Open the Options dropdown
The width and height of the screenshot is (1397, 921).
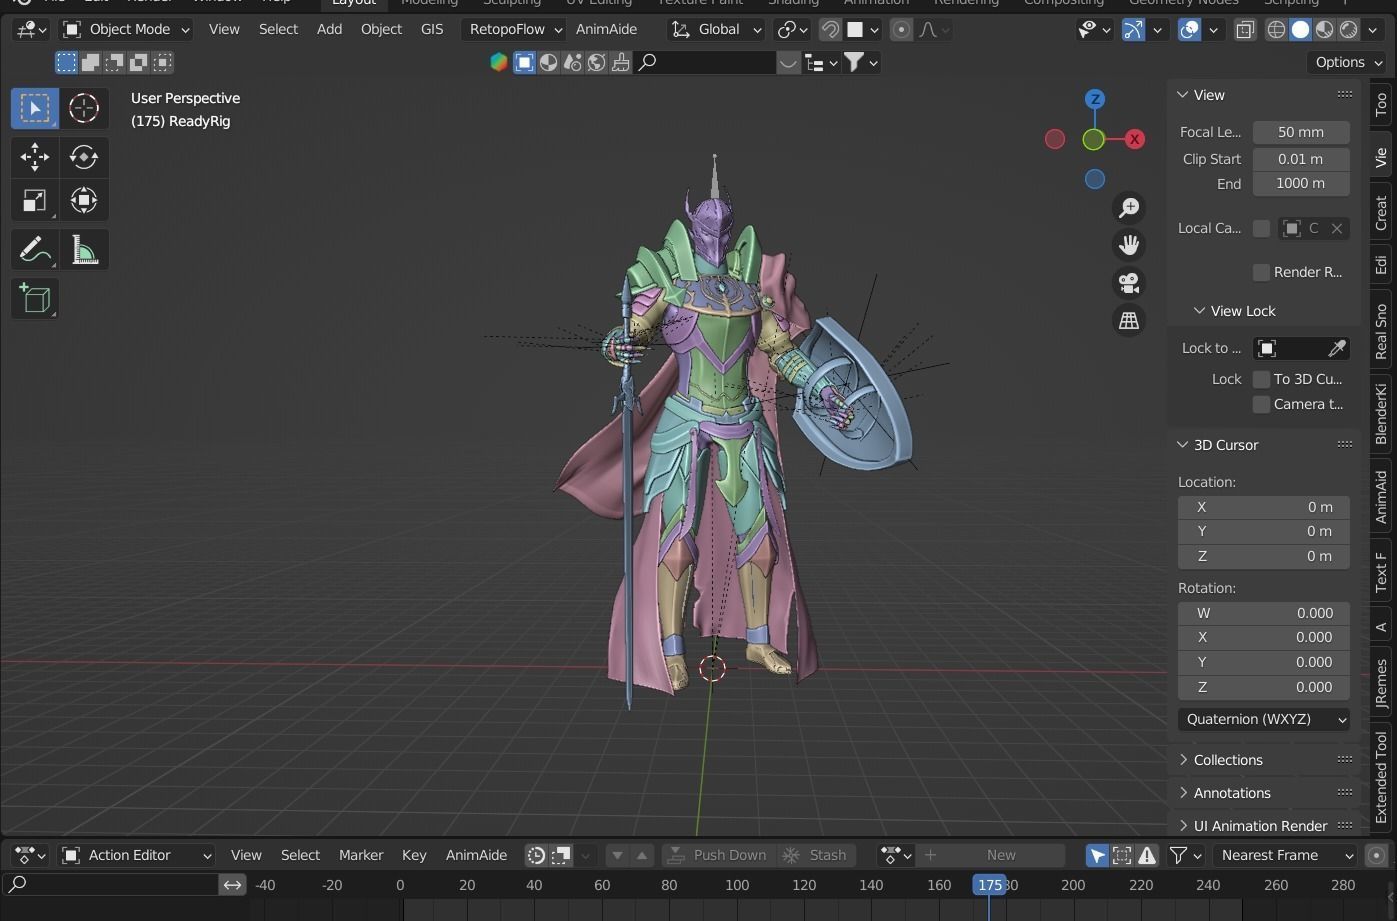(1349, 62)
